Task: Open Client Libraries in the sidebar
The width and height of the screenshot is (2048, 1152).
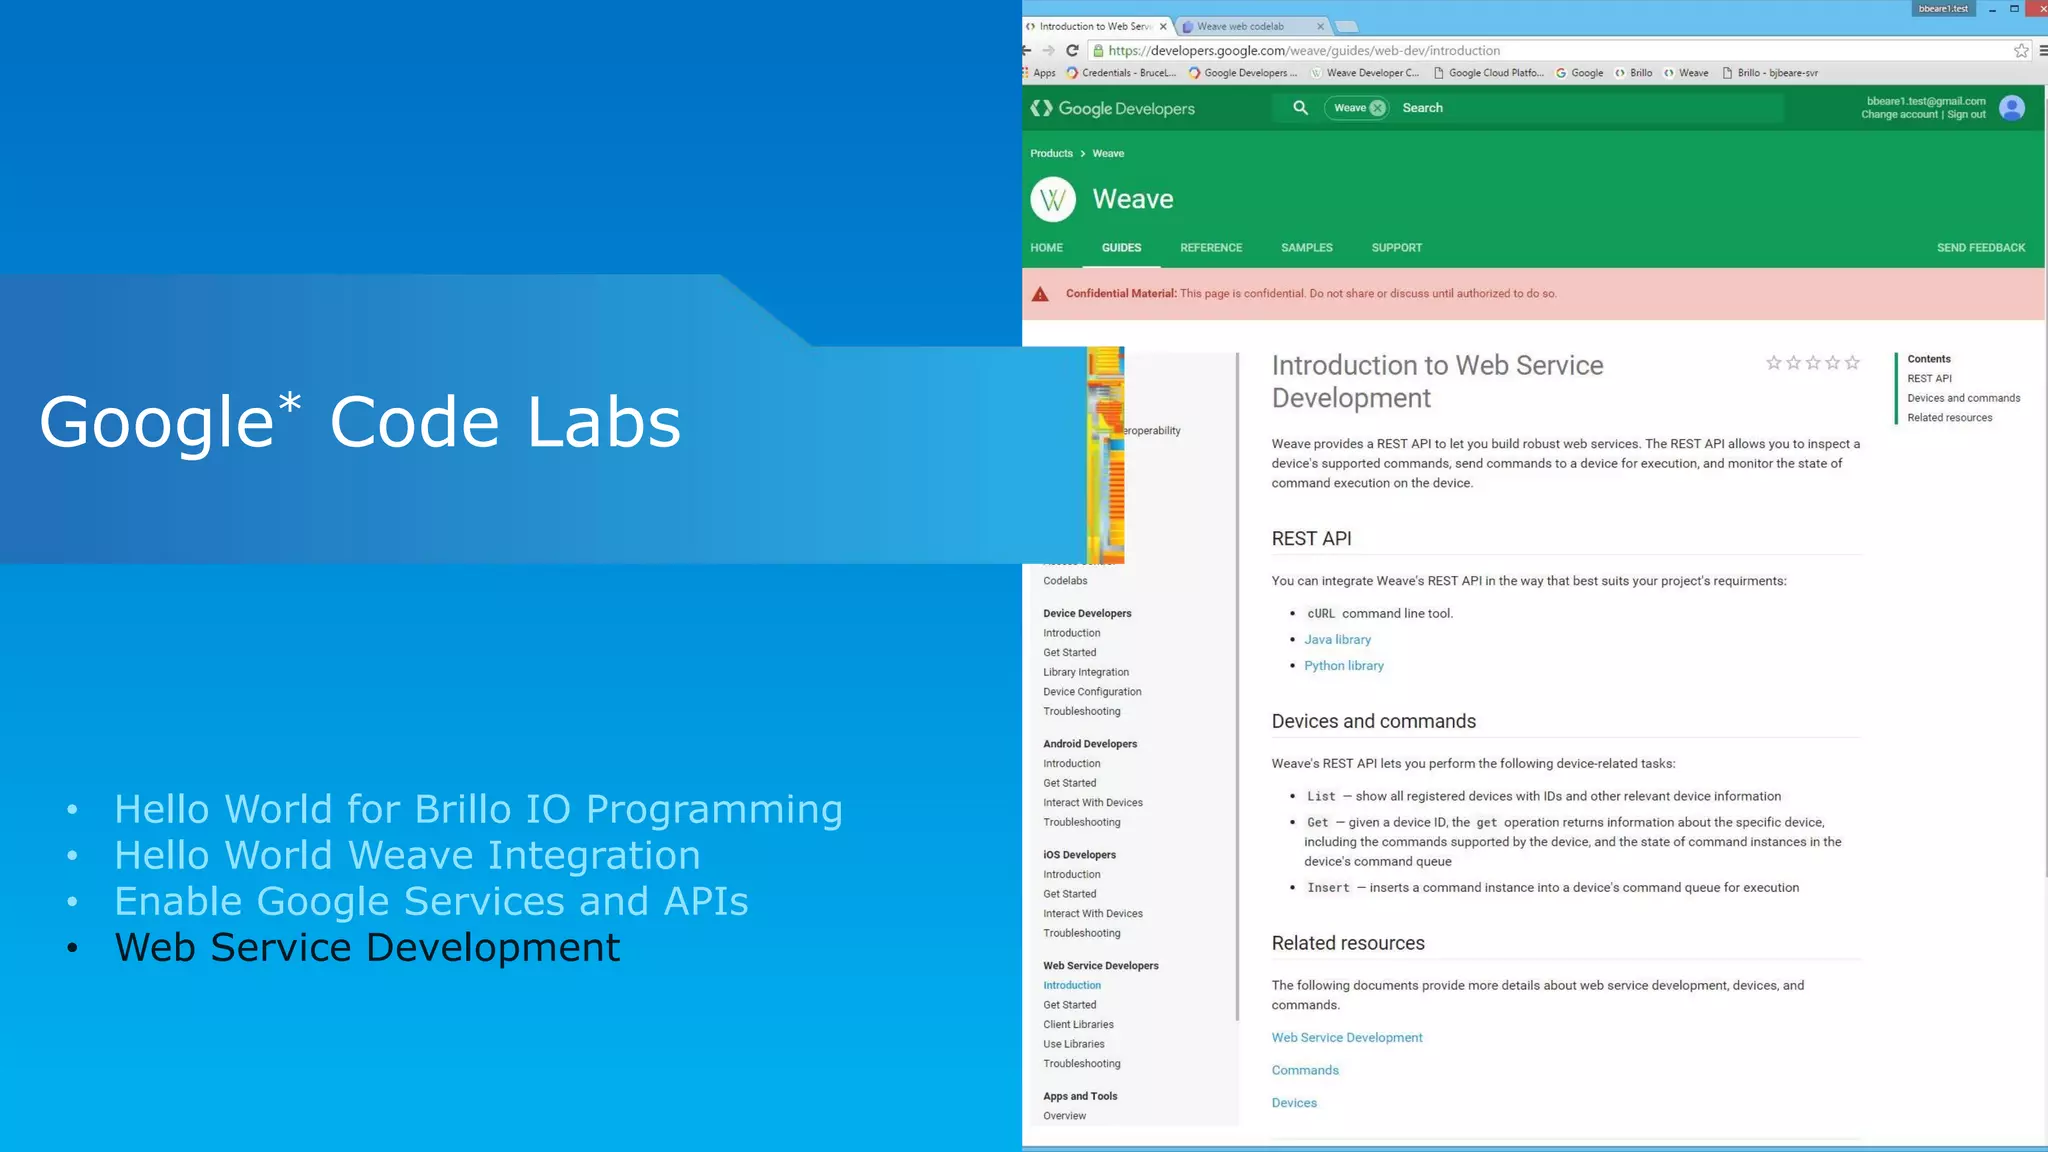Action: click(1078, 1025)
